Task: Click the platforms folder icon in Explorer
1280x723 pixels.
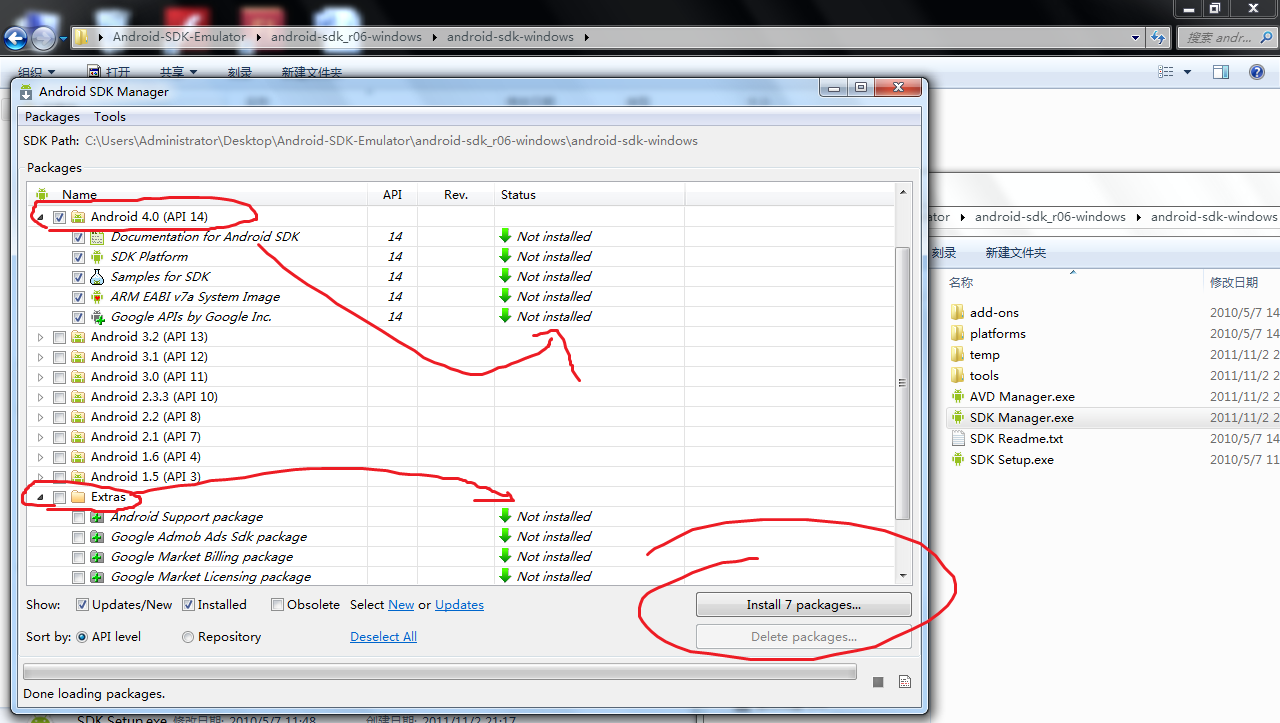Action: [958, 334]
